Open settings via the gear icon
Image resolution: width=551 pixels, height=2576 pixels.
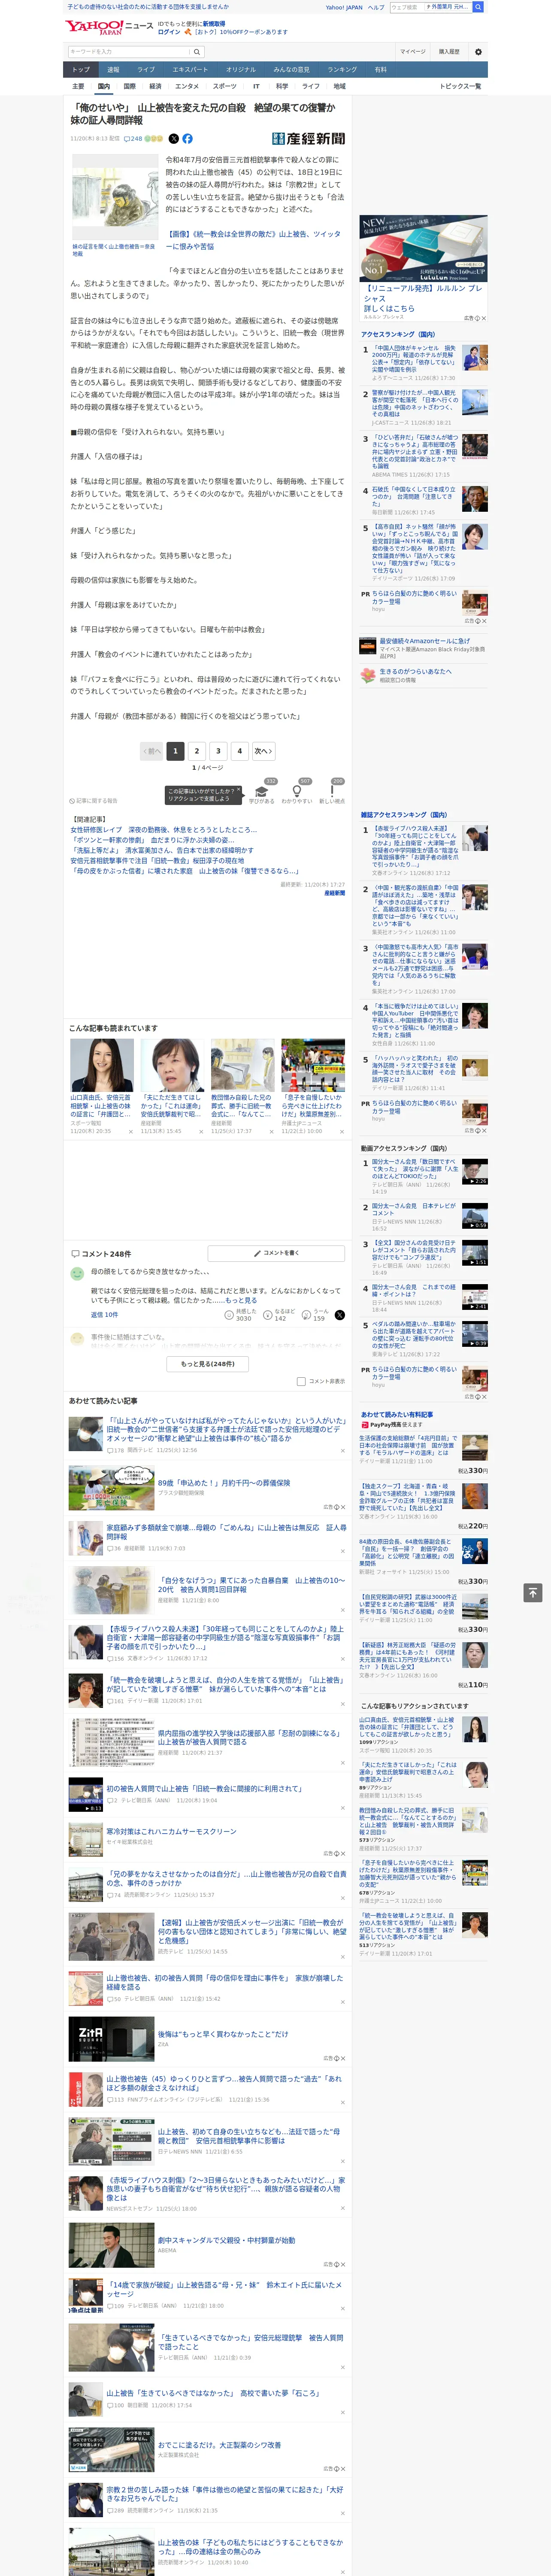(477, 52)
